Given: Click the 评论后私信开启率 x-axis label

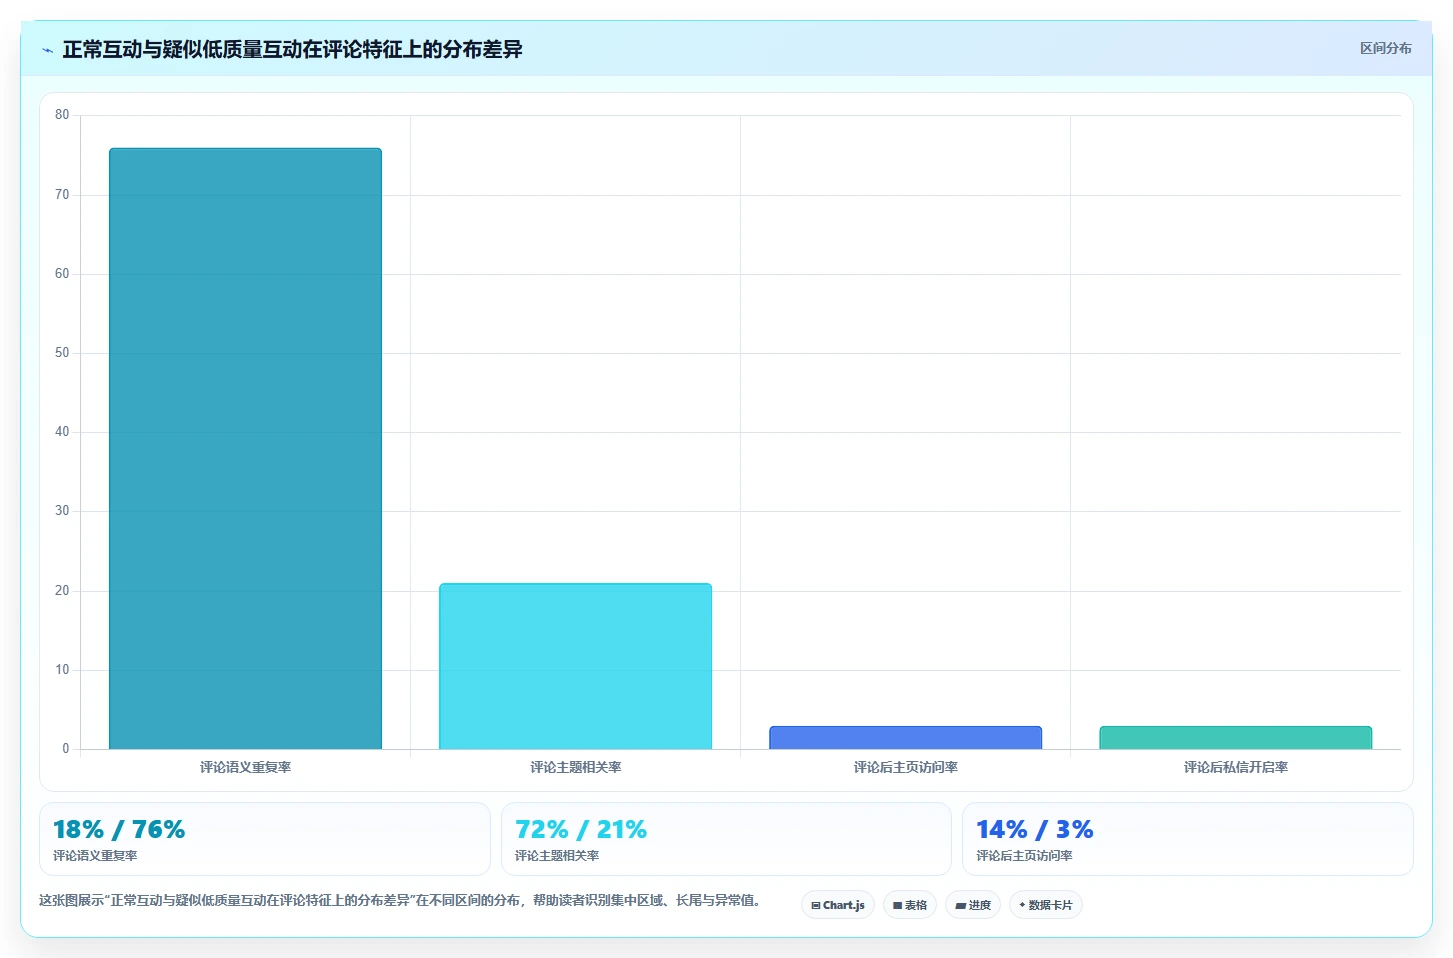Looking at the screenshot, I should 1235,767.
